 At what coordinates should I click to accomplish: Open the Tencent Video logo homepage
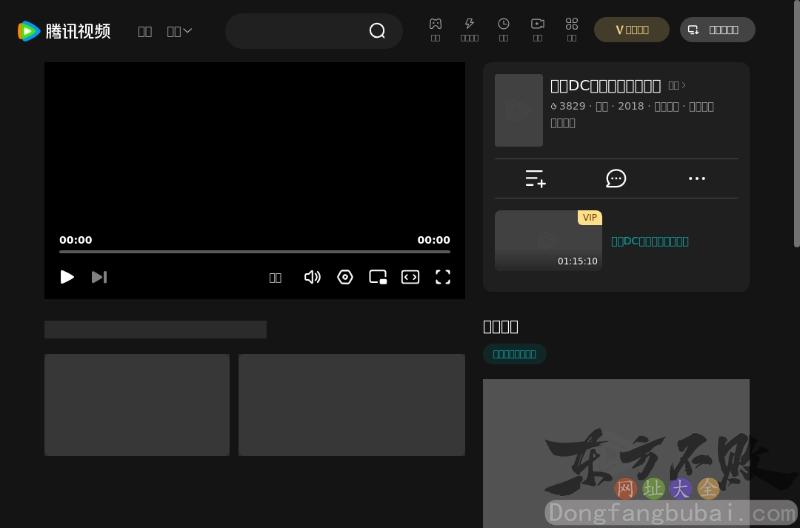click(64, 31)
